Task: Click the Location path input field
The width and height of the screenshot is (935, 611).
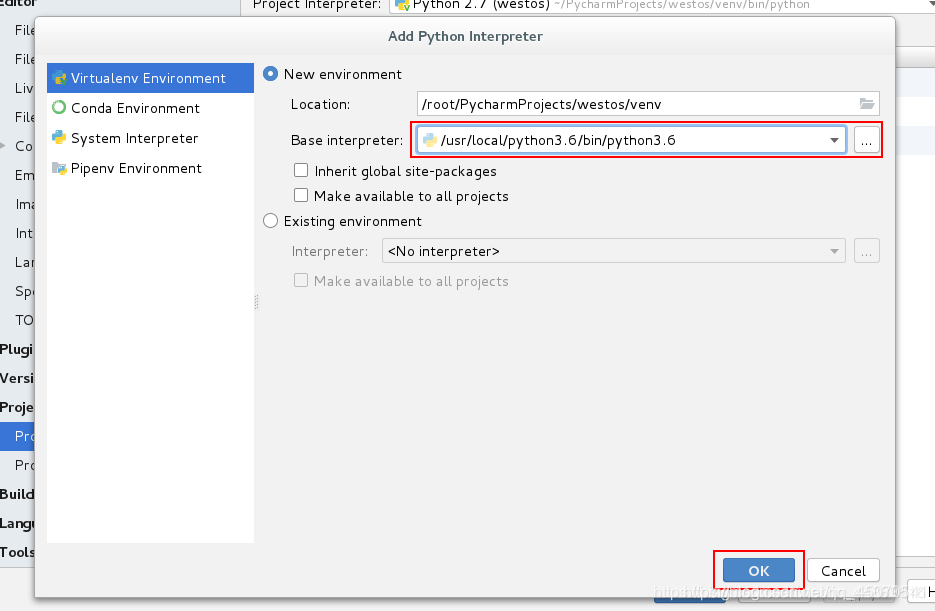Action: (x=648, y=104)
